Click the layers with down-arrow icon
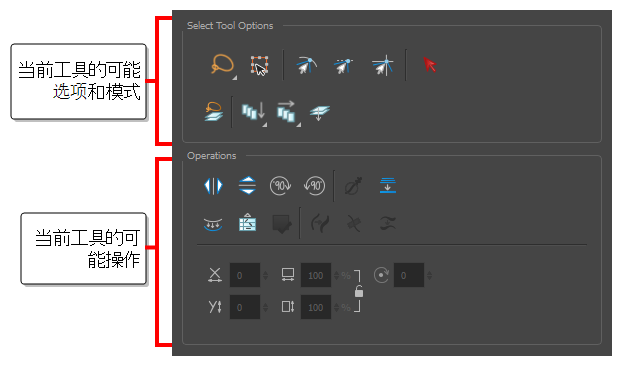Viewport: 622px width, 366px height. tap(319, 113)
